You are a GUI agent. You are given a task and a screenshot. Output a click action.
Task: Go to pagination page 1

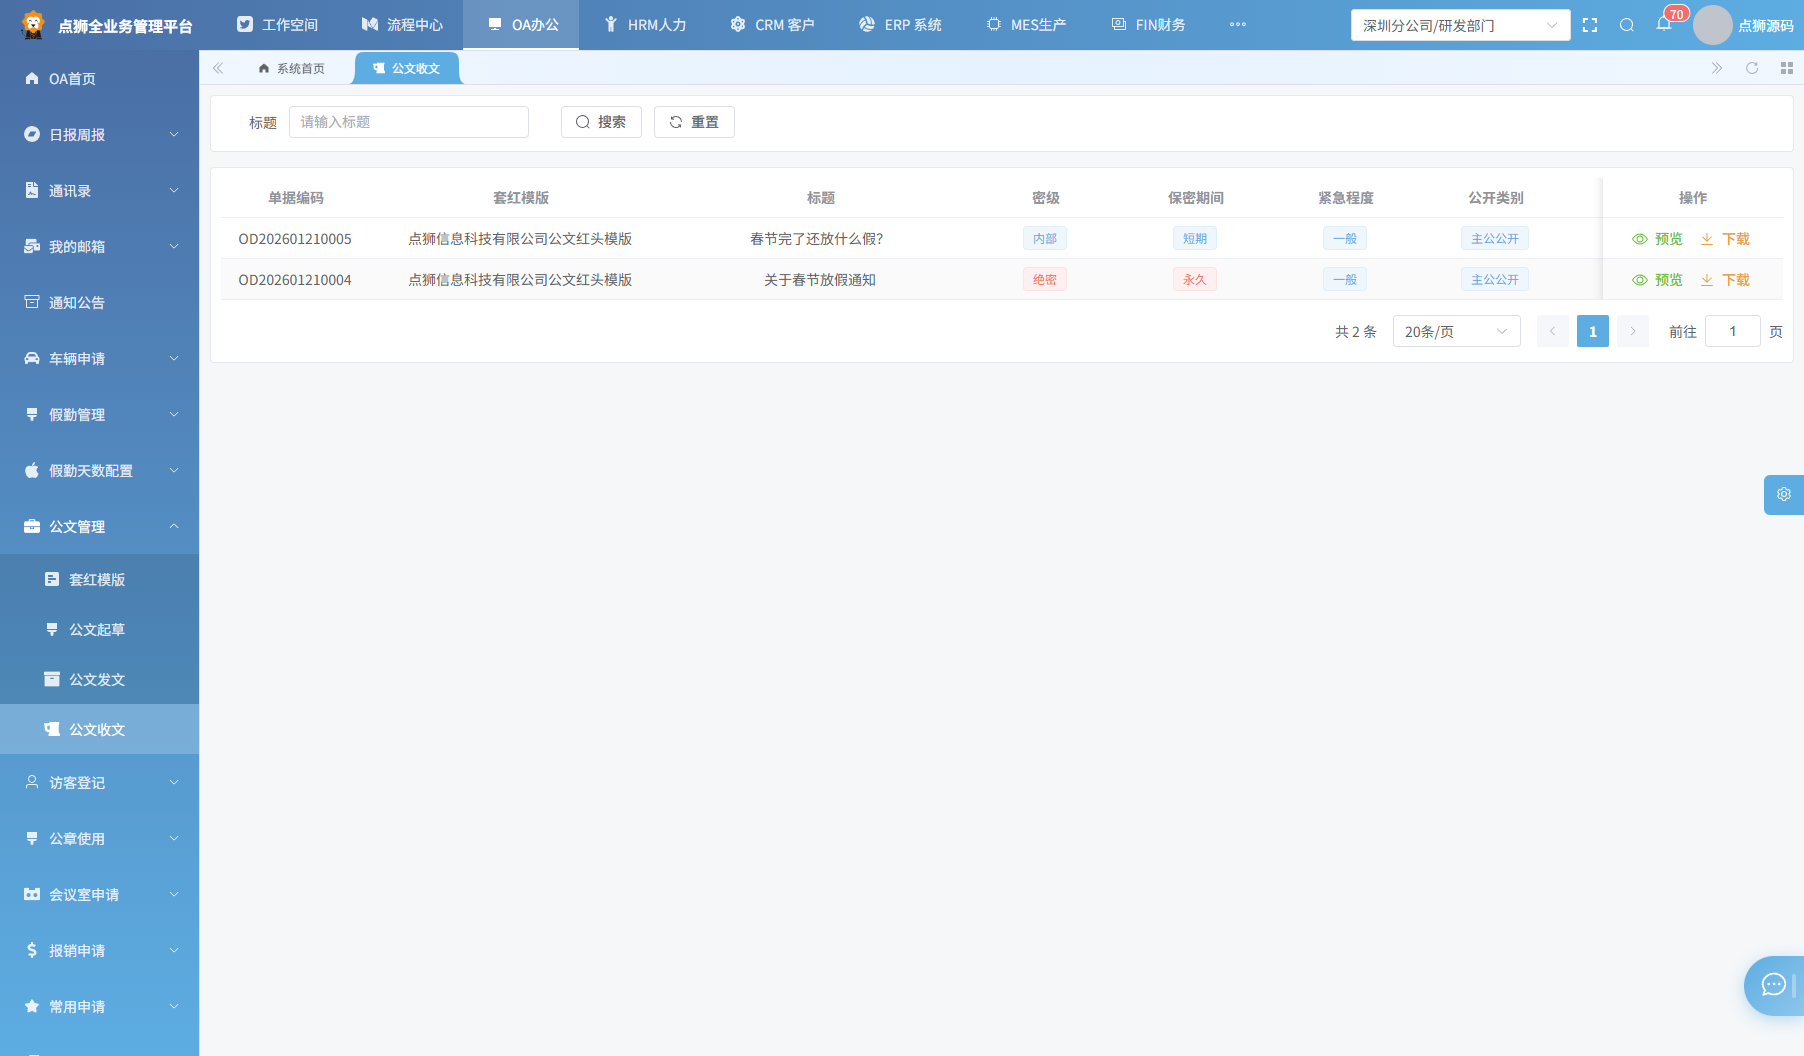1592,331
